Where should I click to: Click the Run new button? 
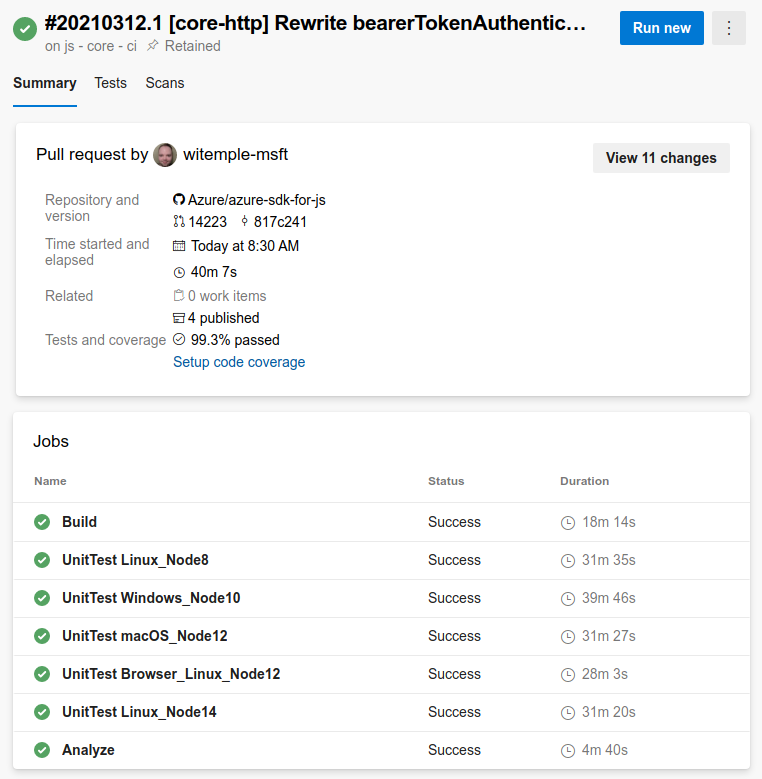pyautogui.click(x=662, y=28)
